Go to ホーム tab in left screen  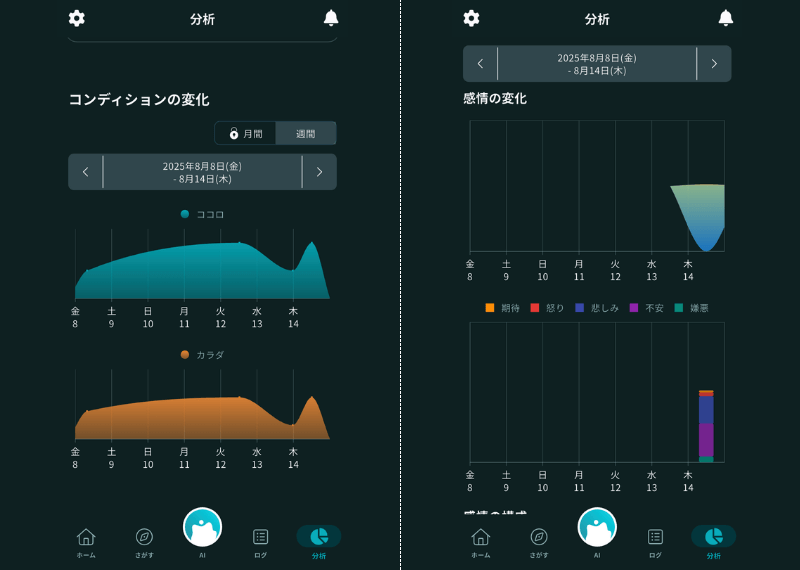point(86,543)
